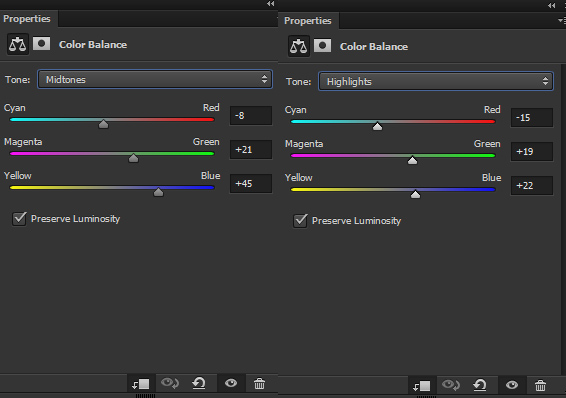Click the Magenta-Green value field showing +21
The width and height of the screenshot is (566, 398).
point(251,149)
